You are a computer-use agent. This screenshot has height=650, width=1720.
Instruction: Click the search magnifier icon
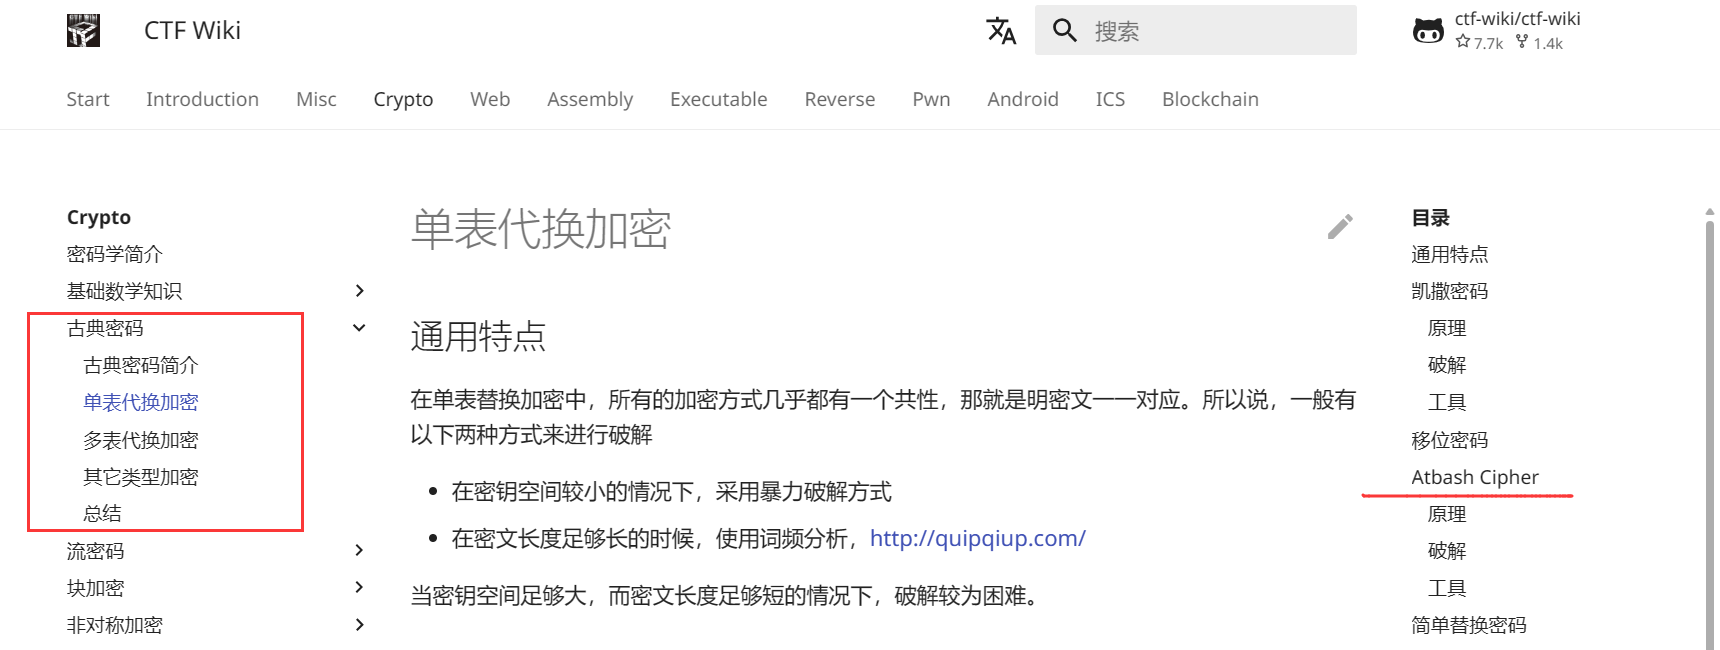pos(1065,30)
